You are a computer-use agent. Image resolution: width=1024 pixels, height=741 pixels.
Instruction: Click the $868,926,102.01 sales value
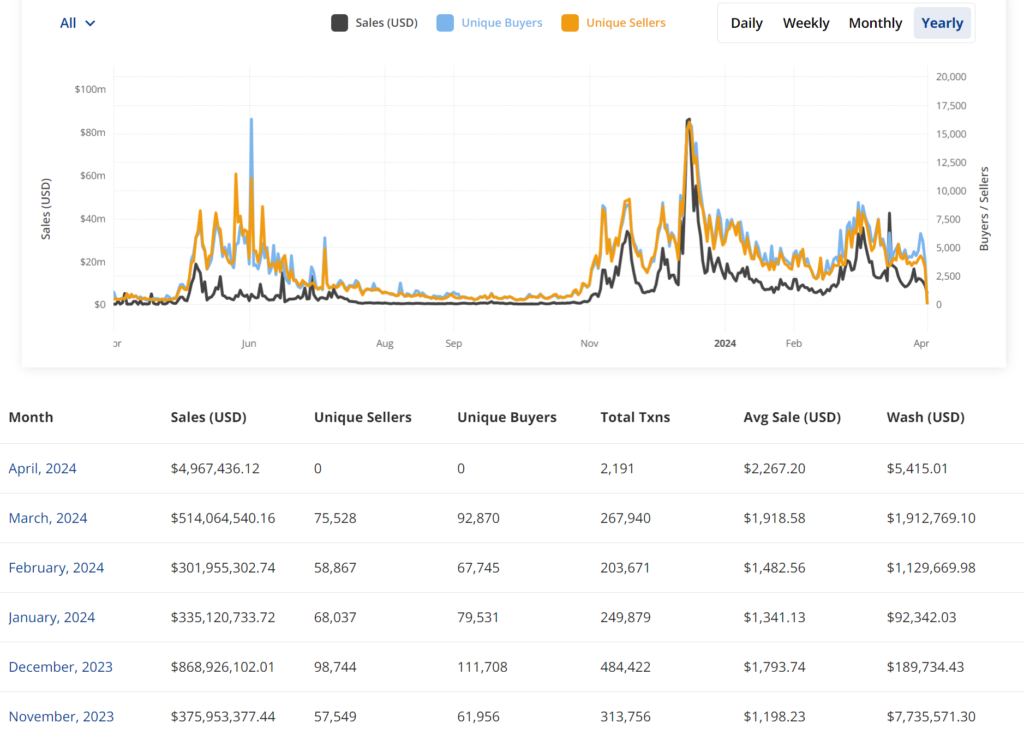(x=223, y=667)
